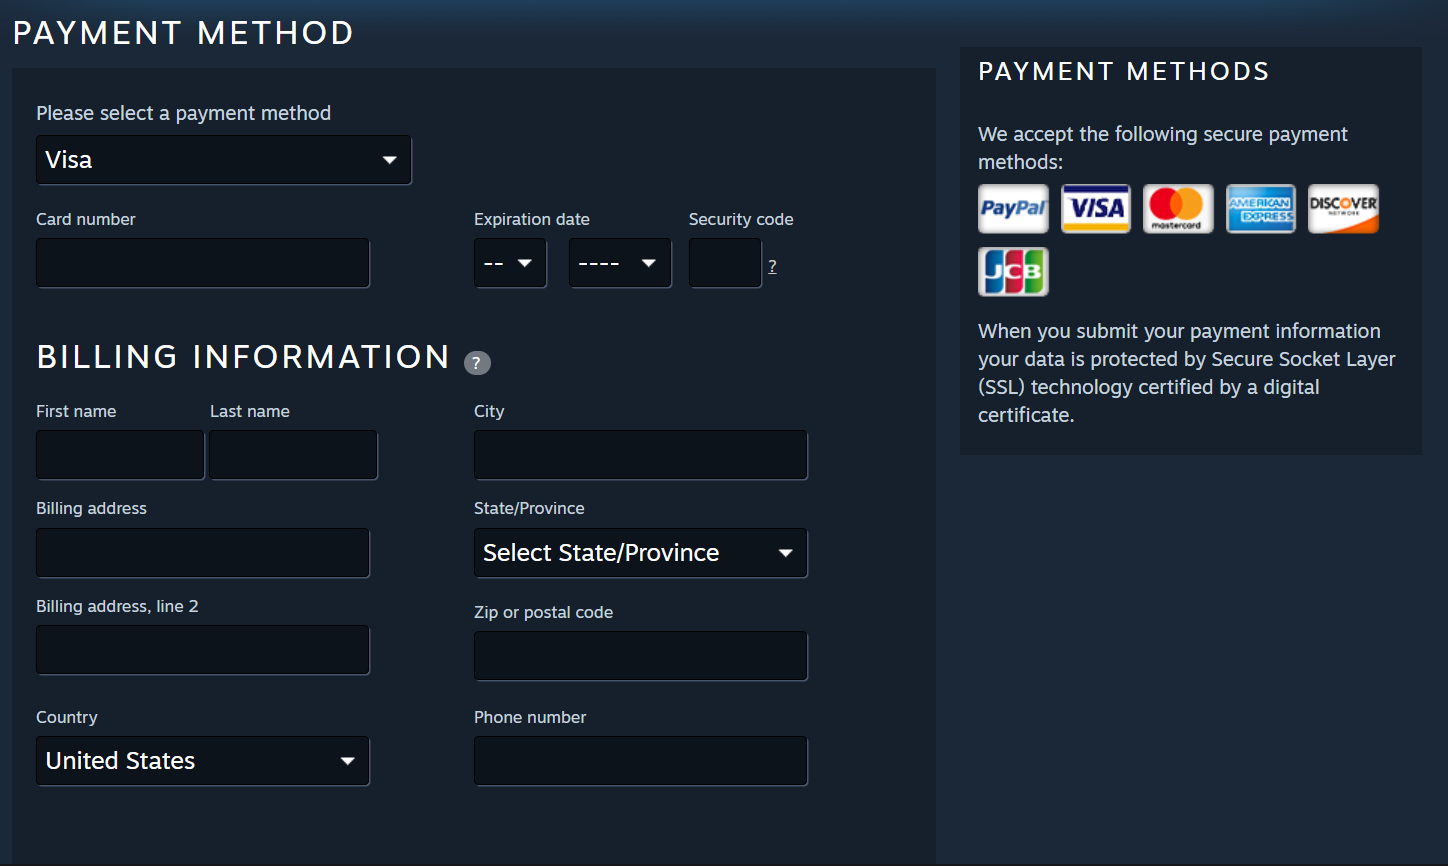This screenshot has height=866, width=1448.
Task: Open the payment method dropdown showing Visa
Action: coord(224,160)
